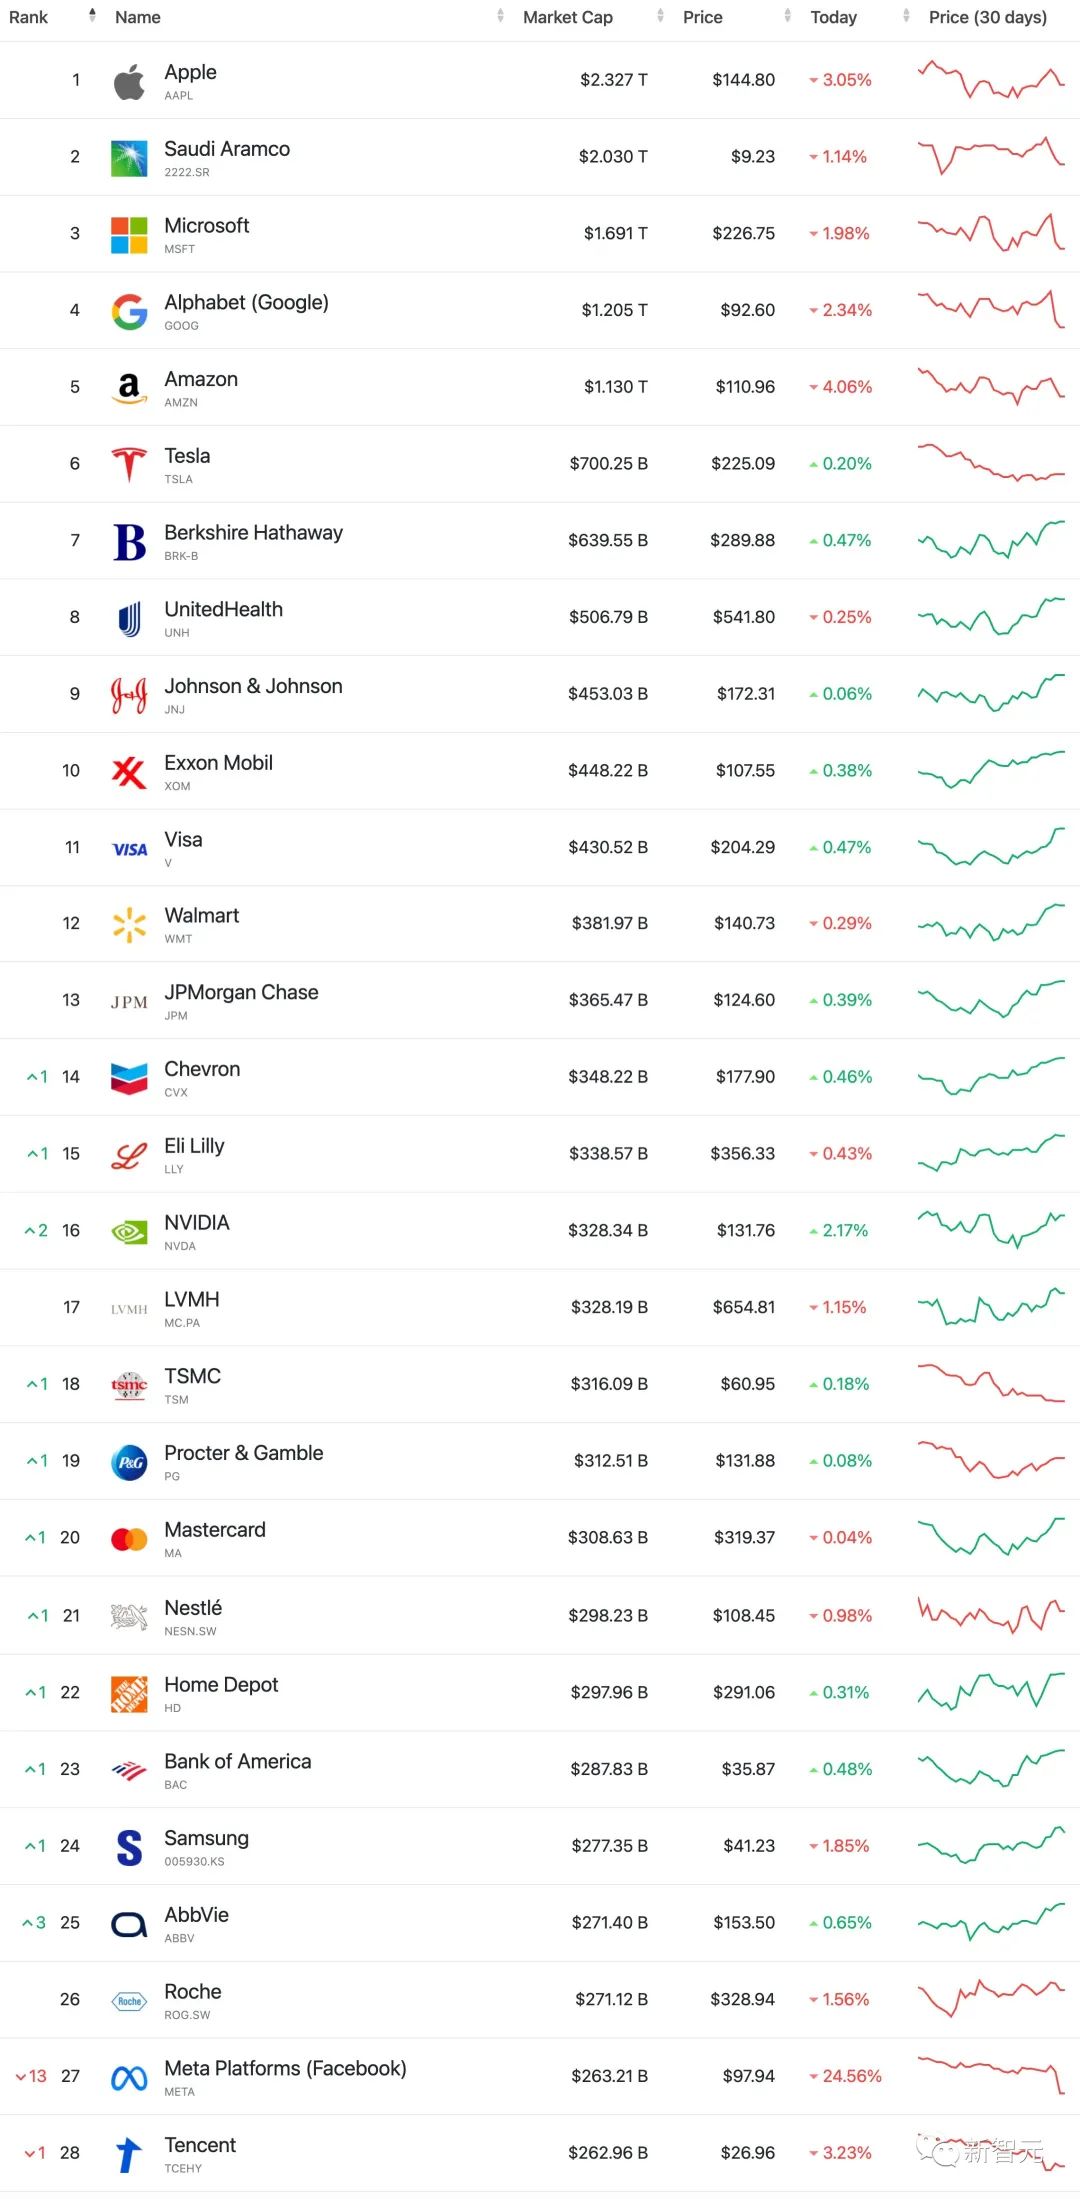Click the Mastercard logo icon
1080x2199 pixels.
pos(129,1539)
